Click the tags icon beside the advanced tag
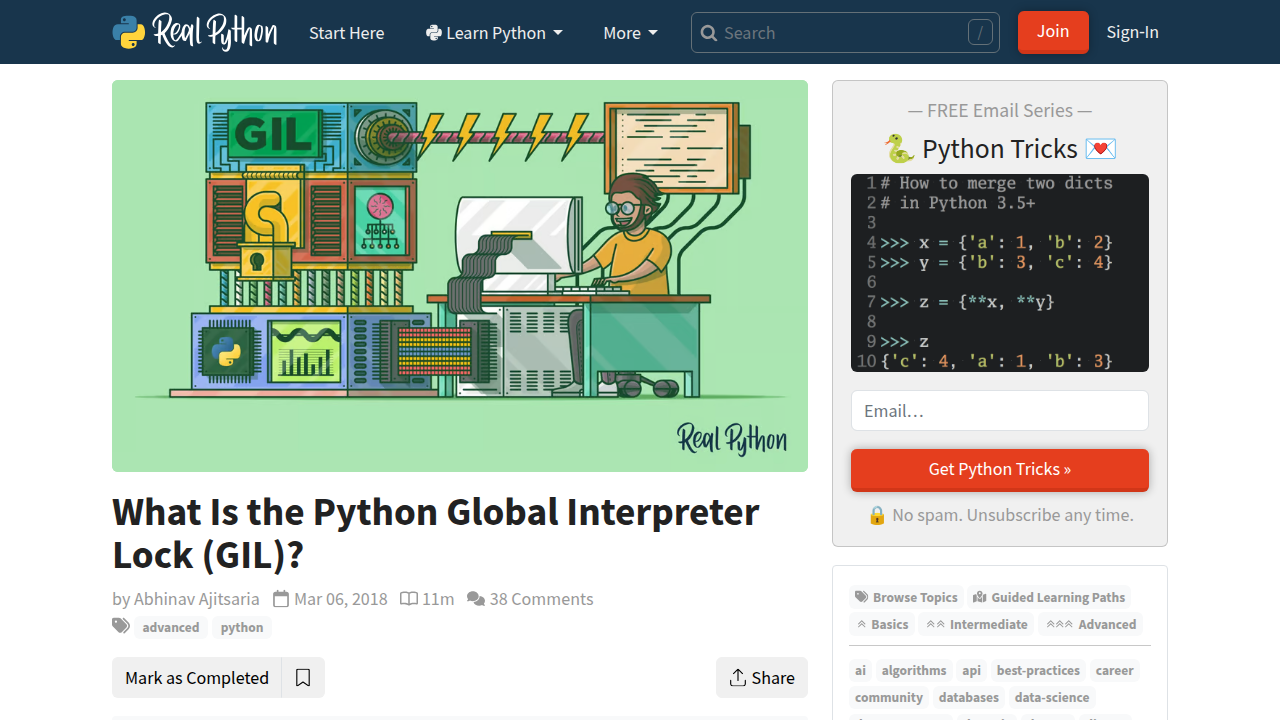1280x720 pixels. click(x=121, y=626)
